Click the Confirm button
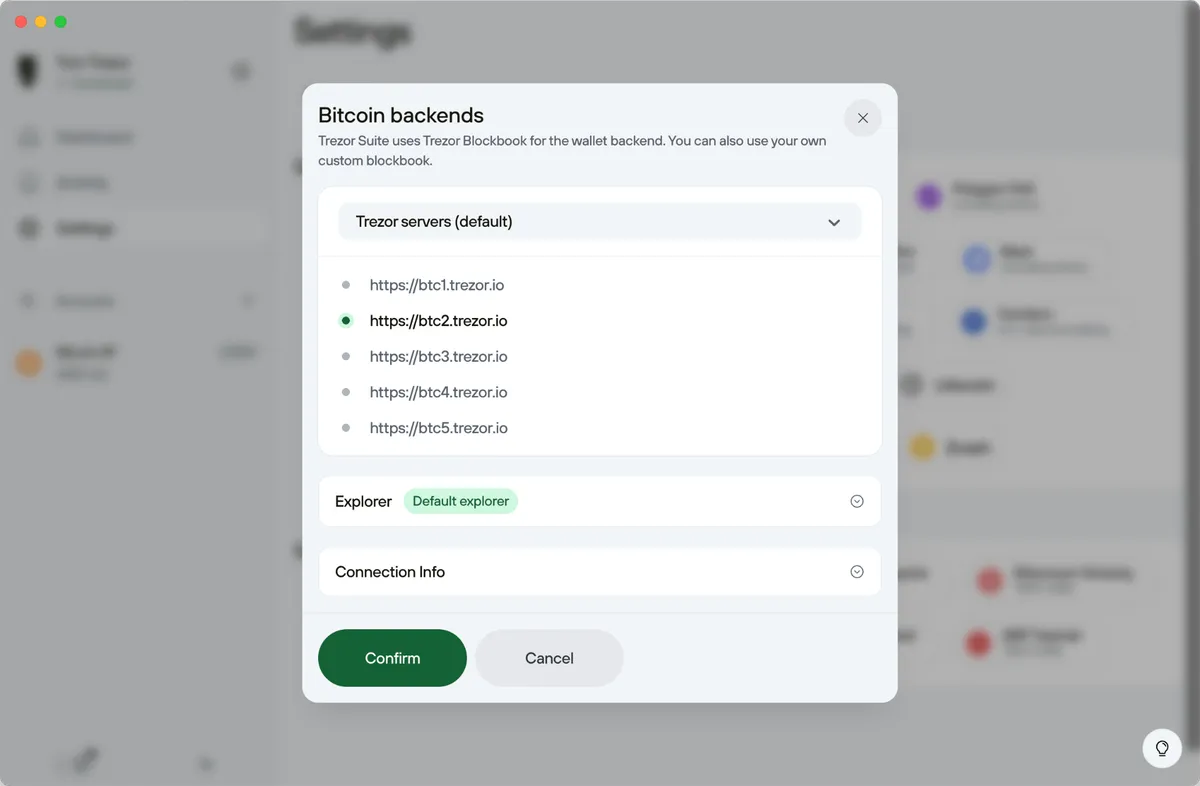This screenshot has width=1200, height=786. (x=392, y=658)
